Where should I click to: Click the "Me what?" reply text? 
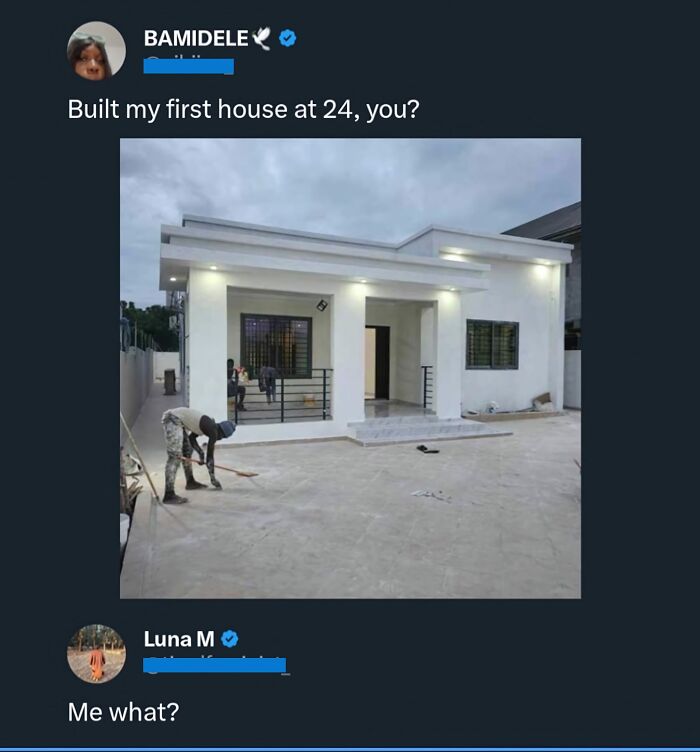[x=123, y=711]
